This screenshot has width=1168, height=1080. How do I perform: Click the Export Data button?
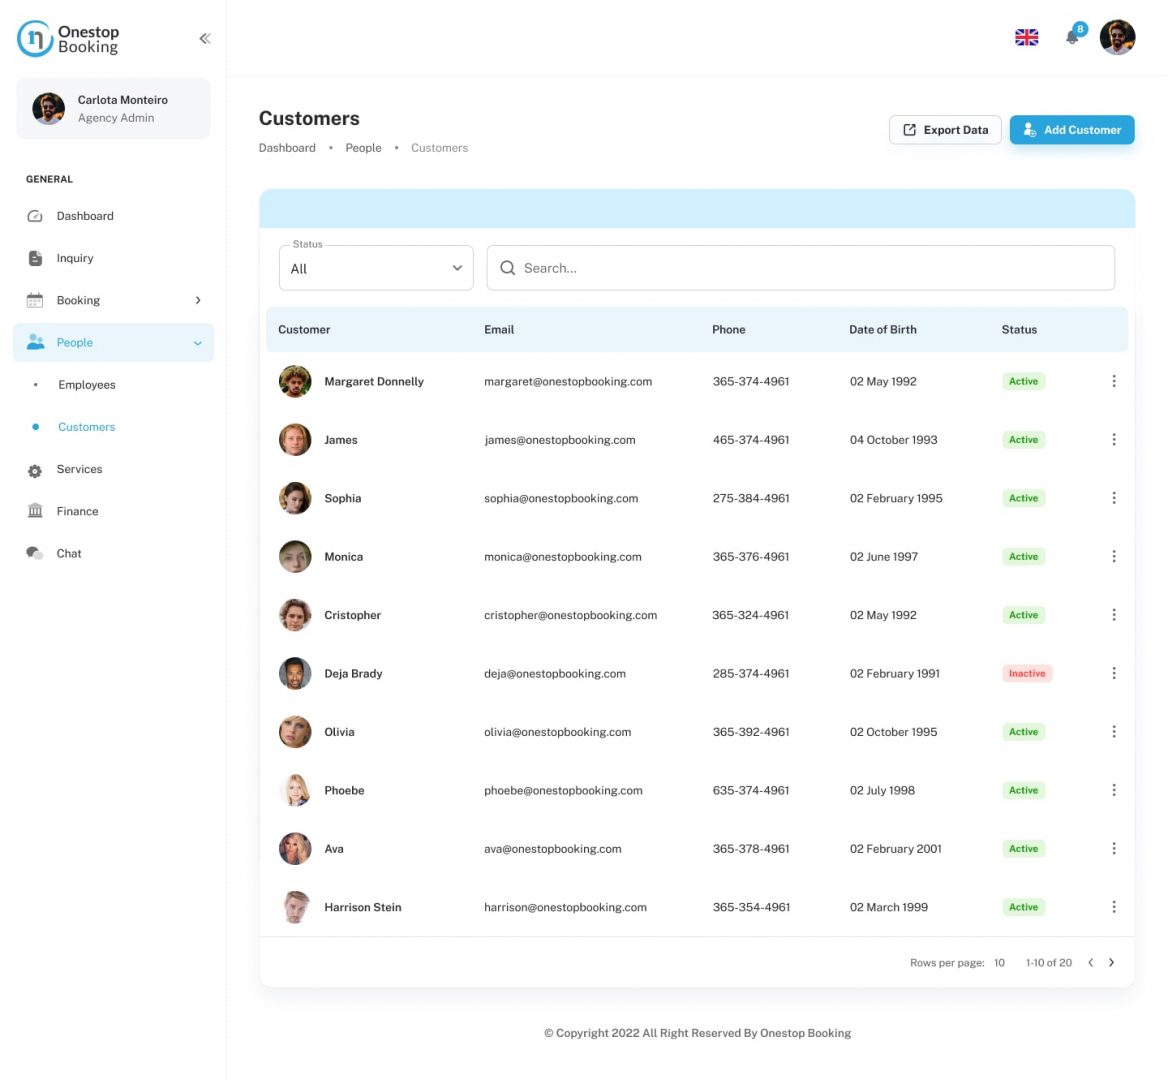pos(945,129)
